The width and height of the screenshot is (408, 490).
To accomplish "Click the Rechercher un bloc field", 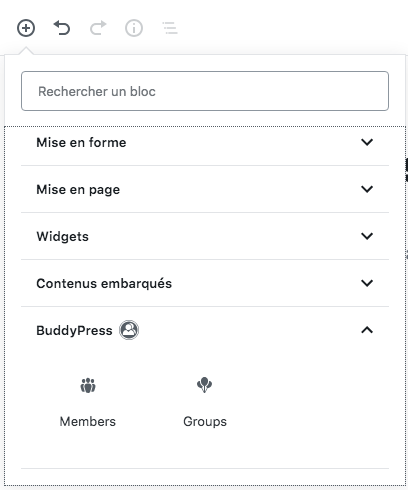I will click(205, 91).
